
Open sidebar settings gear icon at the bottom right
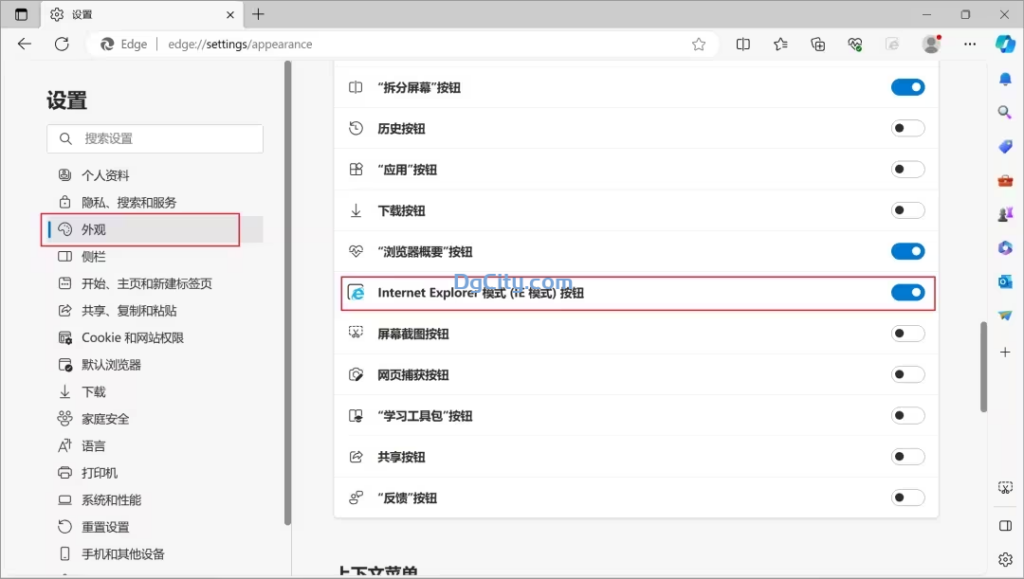[x=1005, y=559]
